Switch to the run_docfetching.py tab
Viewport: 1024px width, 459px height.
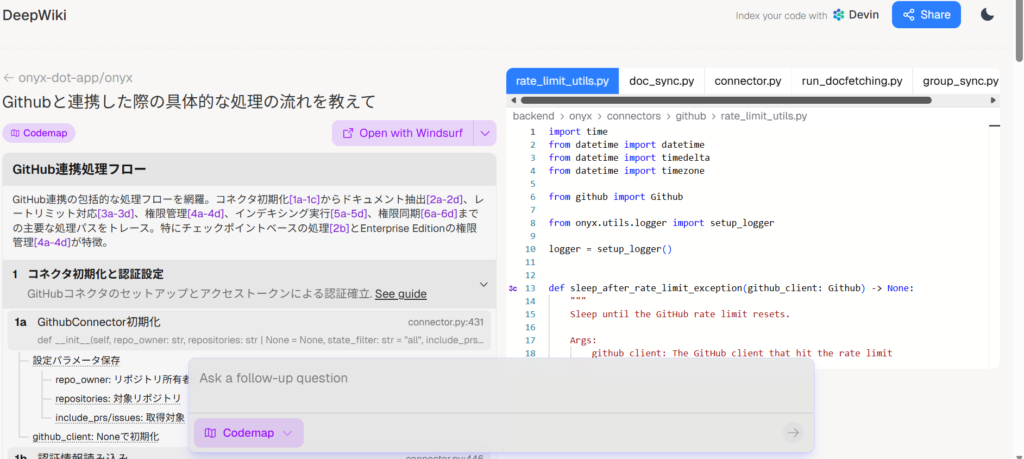[x=852, y=80]
